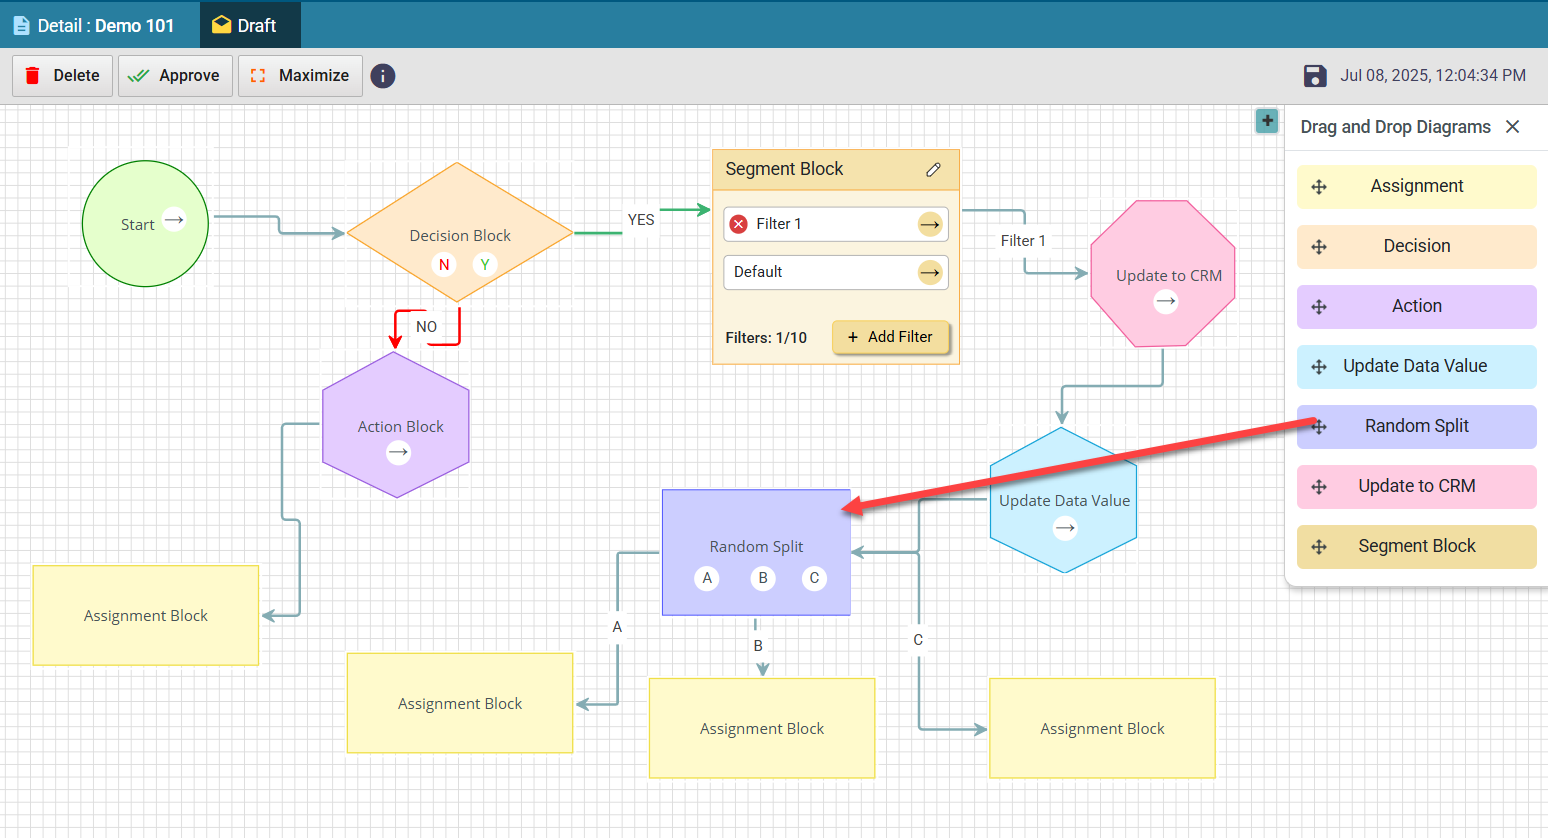Click the move handle on Update Data Value item

click(1319, 367)
